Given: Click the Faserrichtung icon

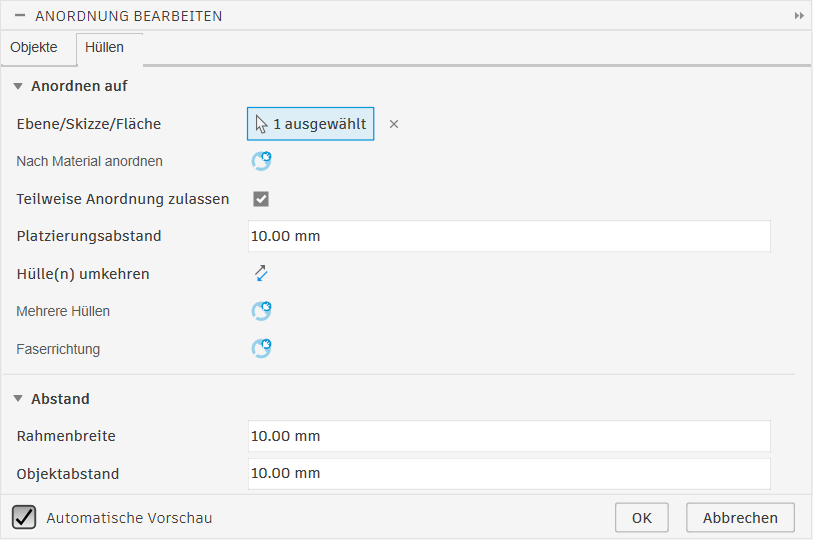Looking at the screenshot, I should pyautogui.click(x=261, y=349).
